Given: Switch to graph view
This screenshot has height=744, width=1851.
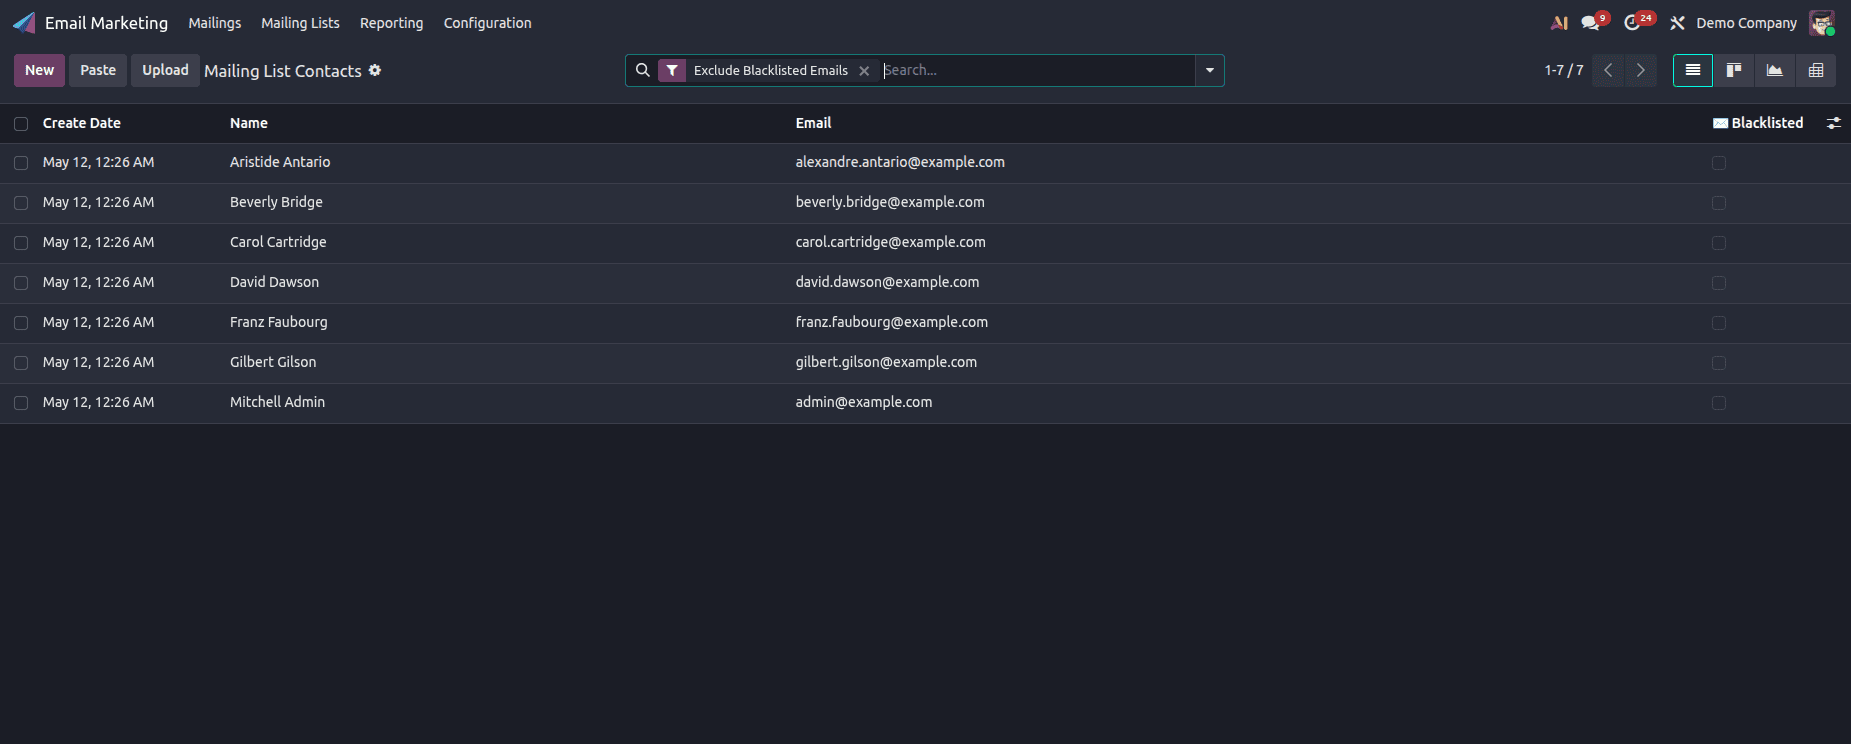Looking at the screenshot, I should (x=1775, y=70).
